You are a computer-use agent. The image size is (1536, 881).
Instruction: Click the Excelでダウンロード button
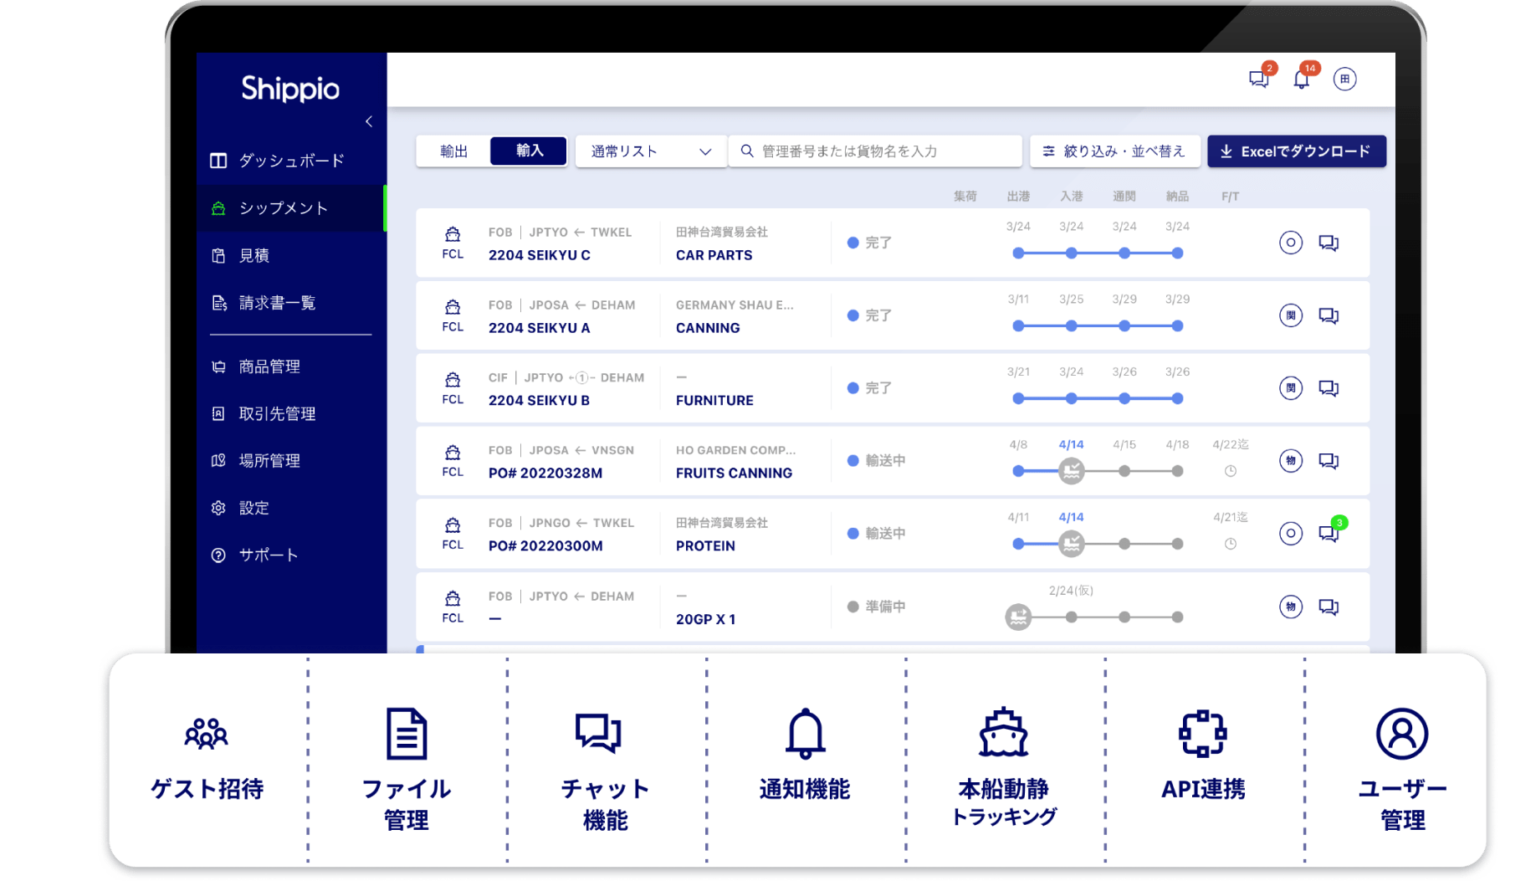tap(1296, 150)
